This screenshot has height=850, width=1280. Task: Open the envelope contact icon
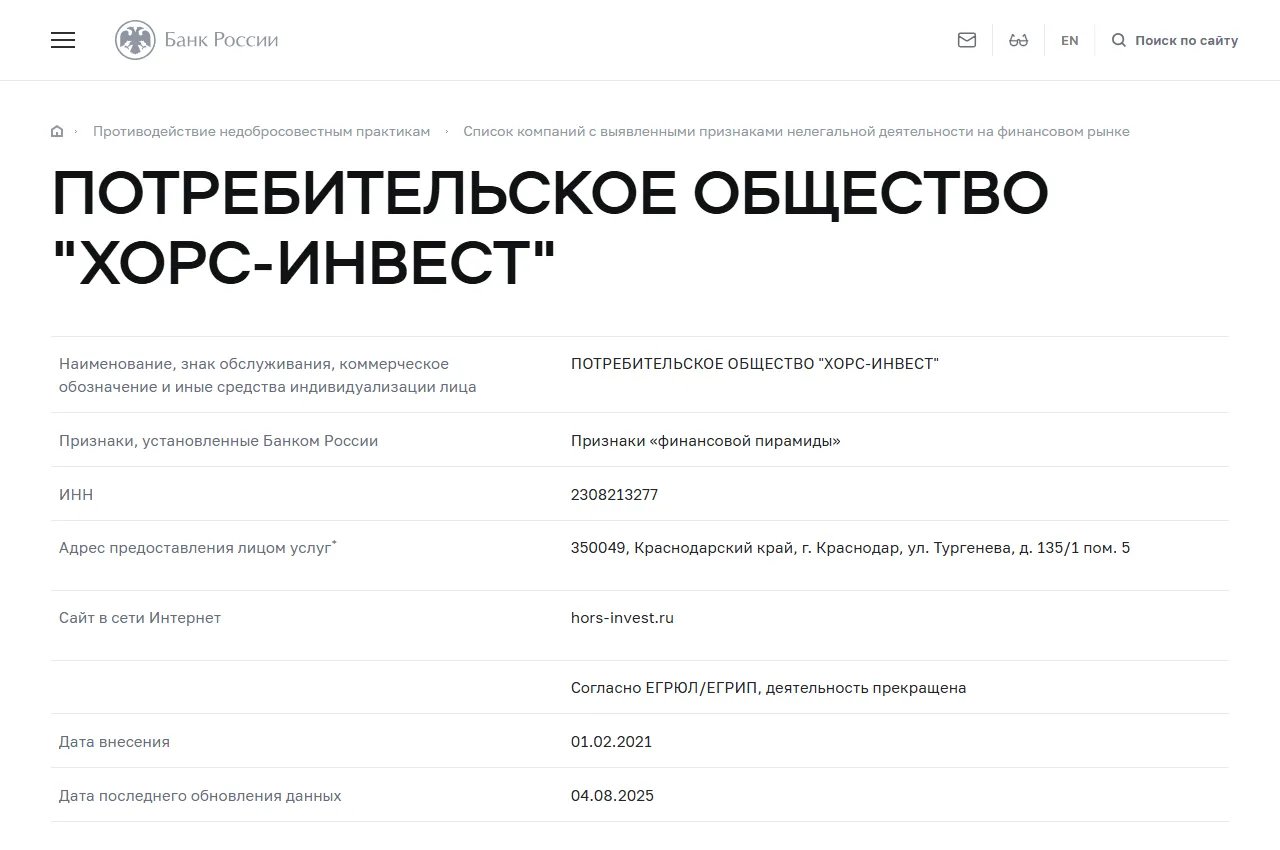click(967, 40)
